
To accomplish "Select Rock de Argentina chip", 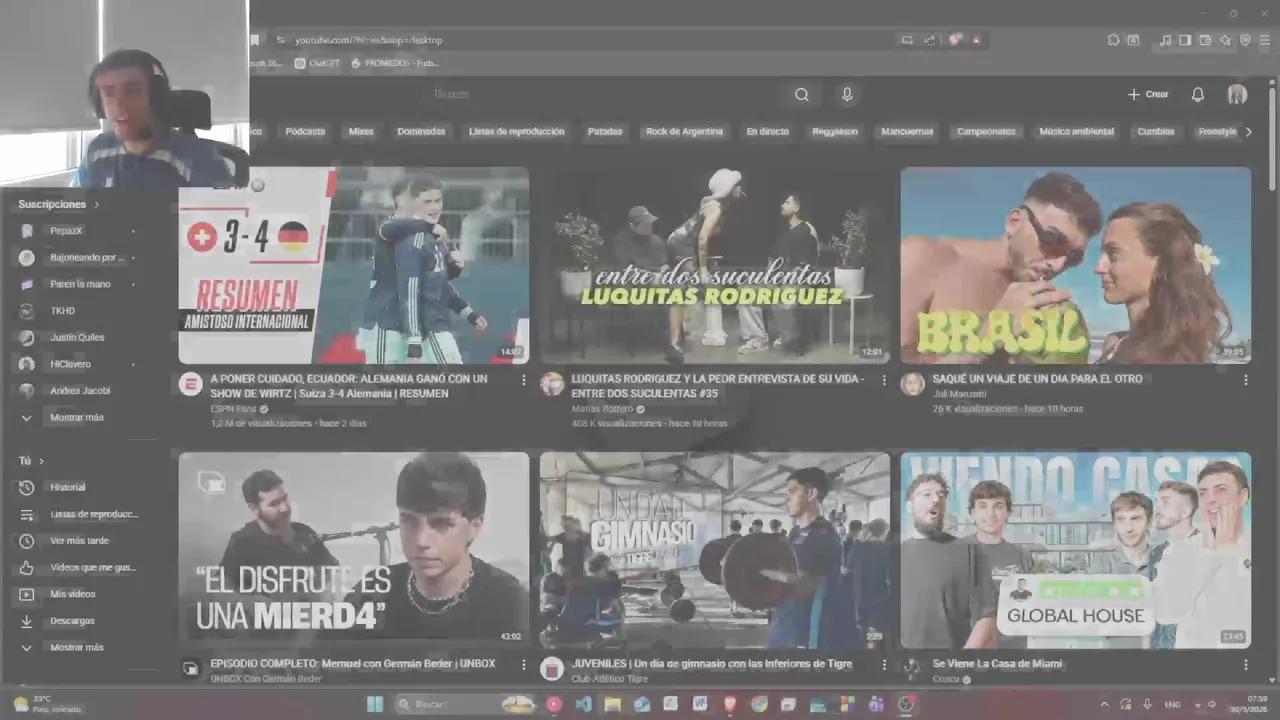I will pos(684,131).
